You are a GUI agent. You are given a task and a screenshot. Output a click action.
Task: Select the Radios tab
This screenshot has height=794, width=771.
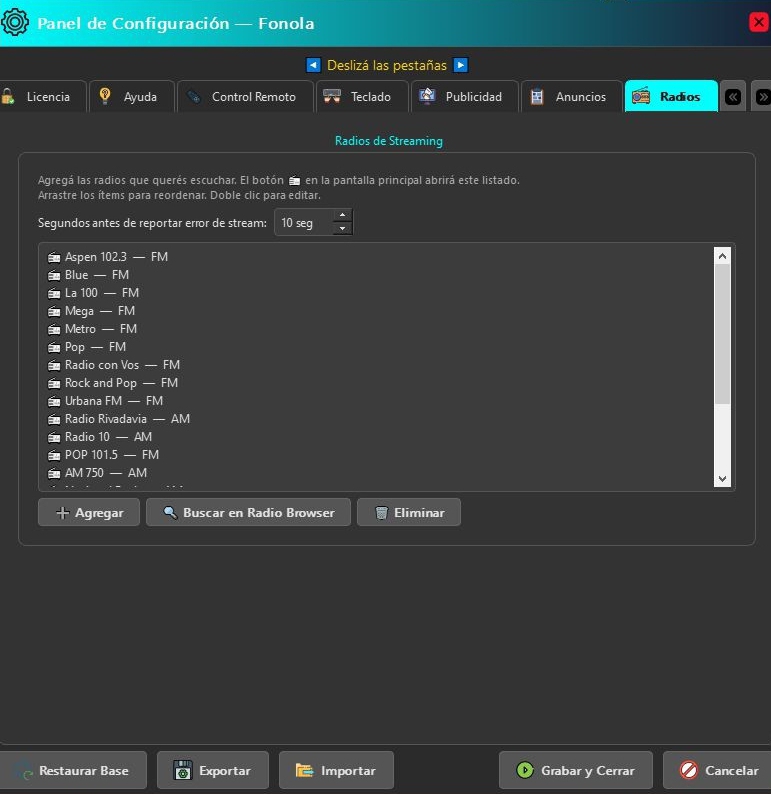(671, 96)
